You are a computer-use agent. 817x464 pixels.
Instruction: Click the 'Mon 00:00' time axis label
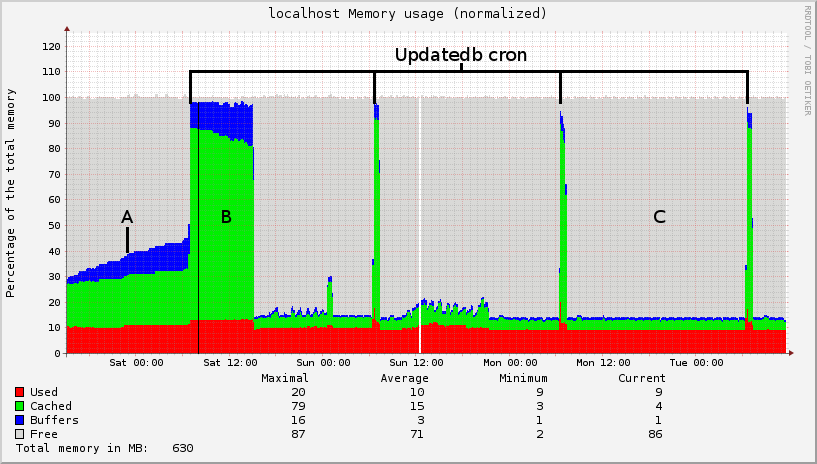(x=510, y=363)
